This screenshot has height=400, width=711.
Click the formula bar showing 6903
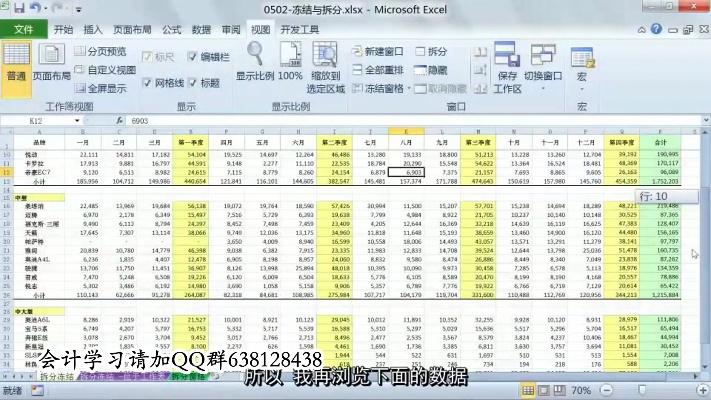(414, 121)
